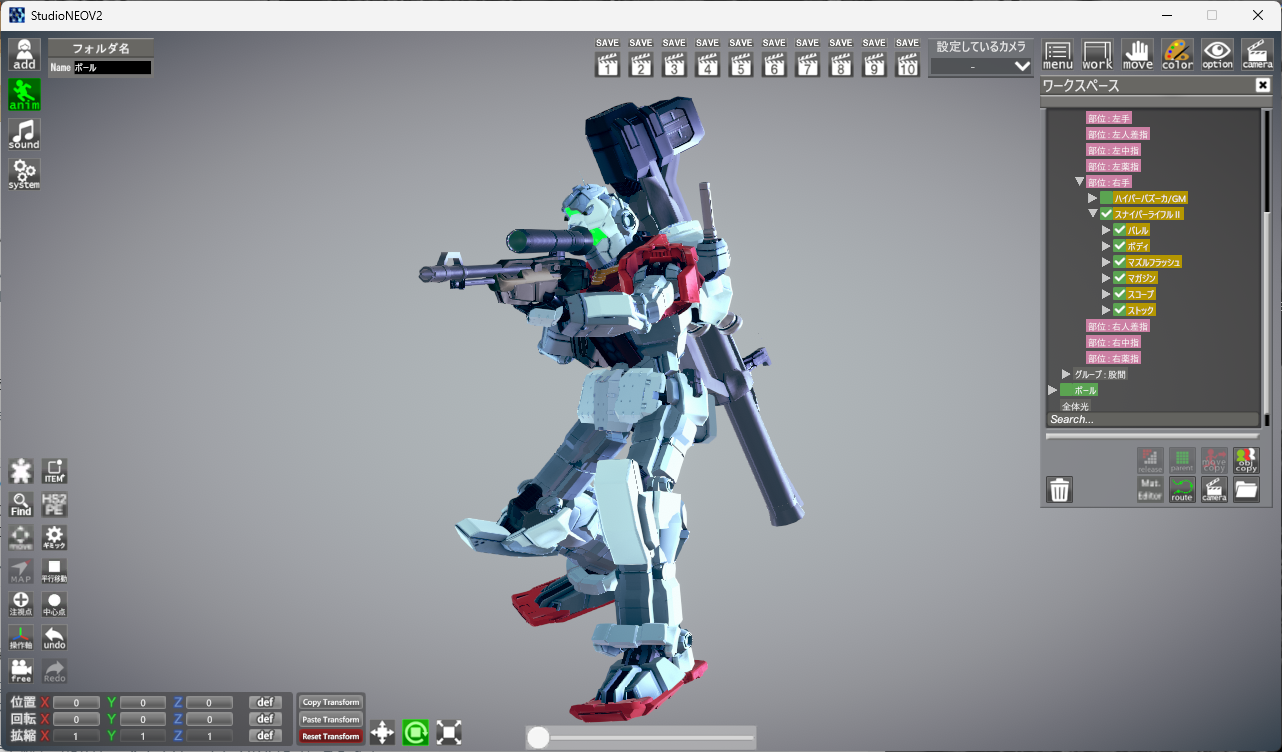Select the scale gizmo mode icon
This screenshot has width=1282, height=752.
(x=449, y=733)
